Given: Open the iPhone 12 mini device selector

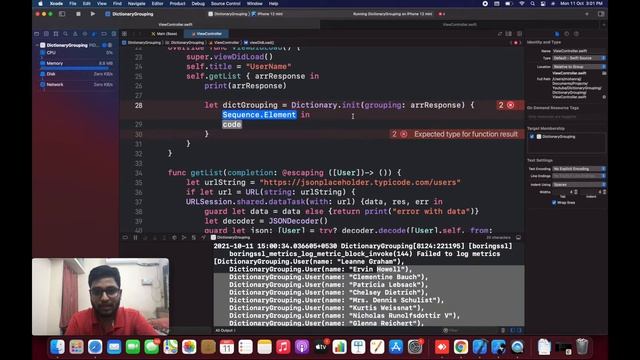Looking at the screenshot, I should [x=267, y=14].
